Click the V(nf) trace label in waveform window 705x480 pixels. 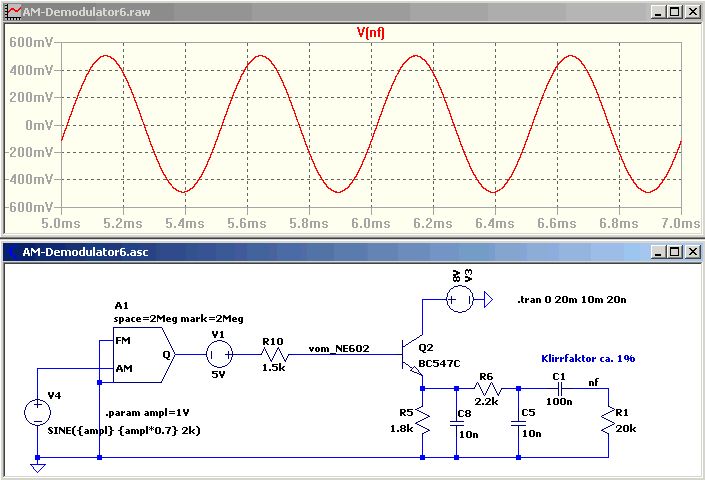coord(370,33)
